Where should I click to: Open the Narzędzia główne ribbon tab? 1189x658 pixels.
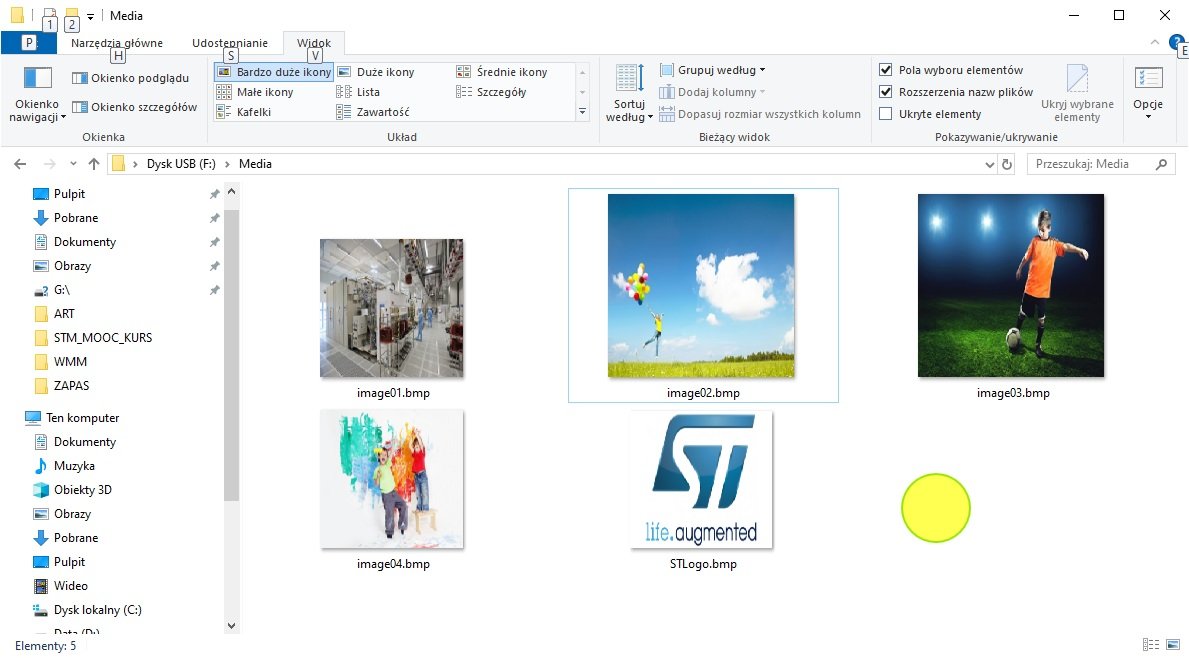point(117,43)
